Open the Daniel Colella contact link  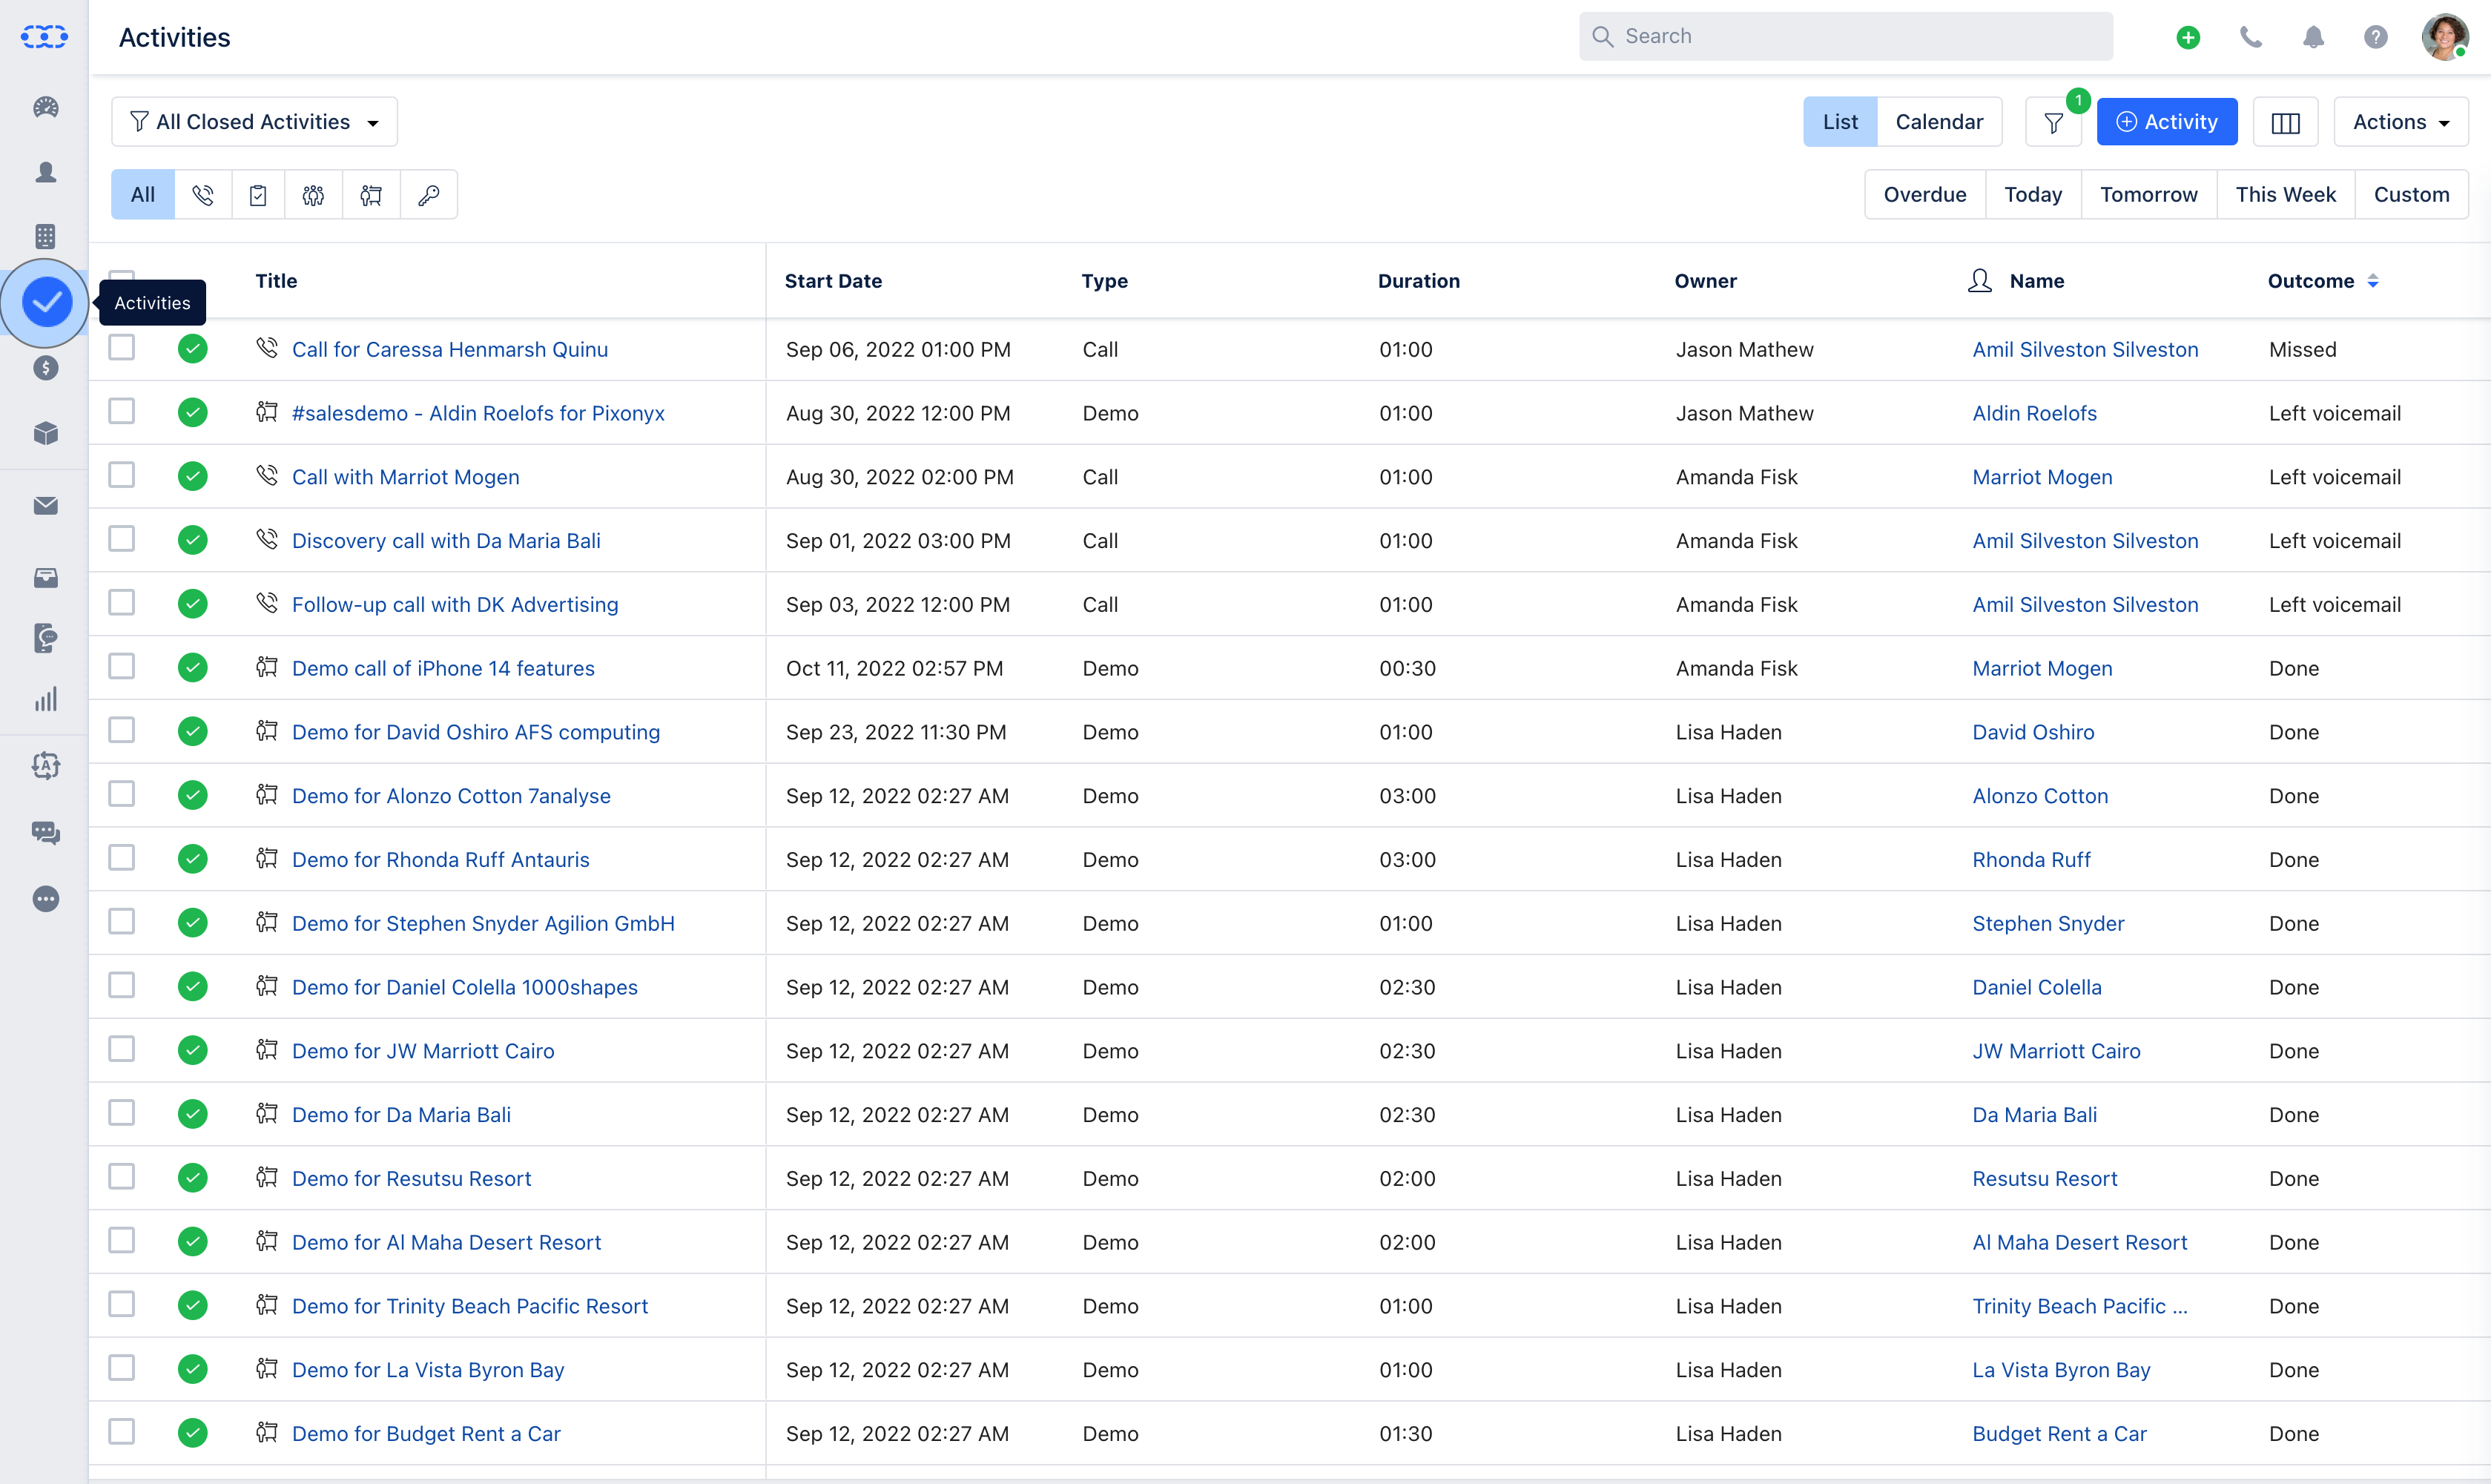click(x=2037, y=987)
